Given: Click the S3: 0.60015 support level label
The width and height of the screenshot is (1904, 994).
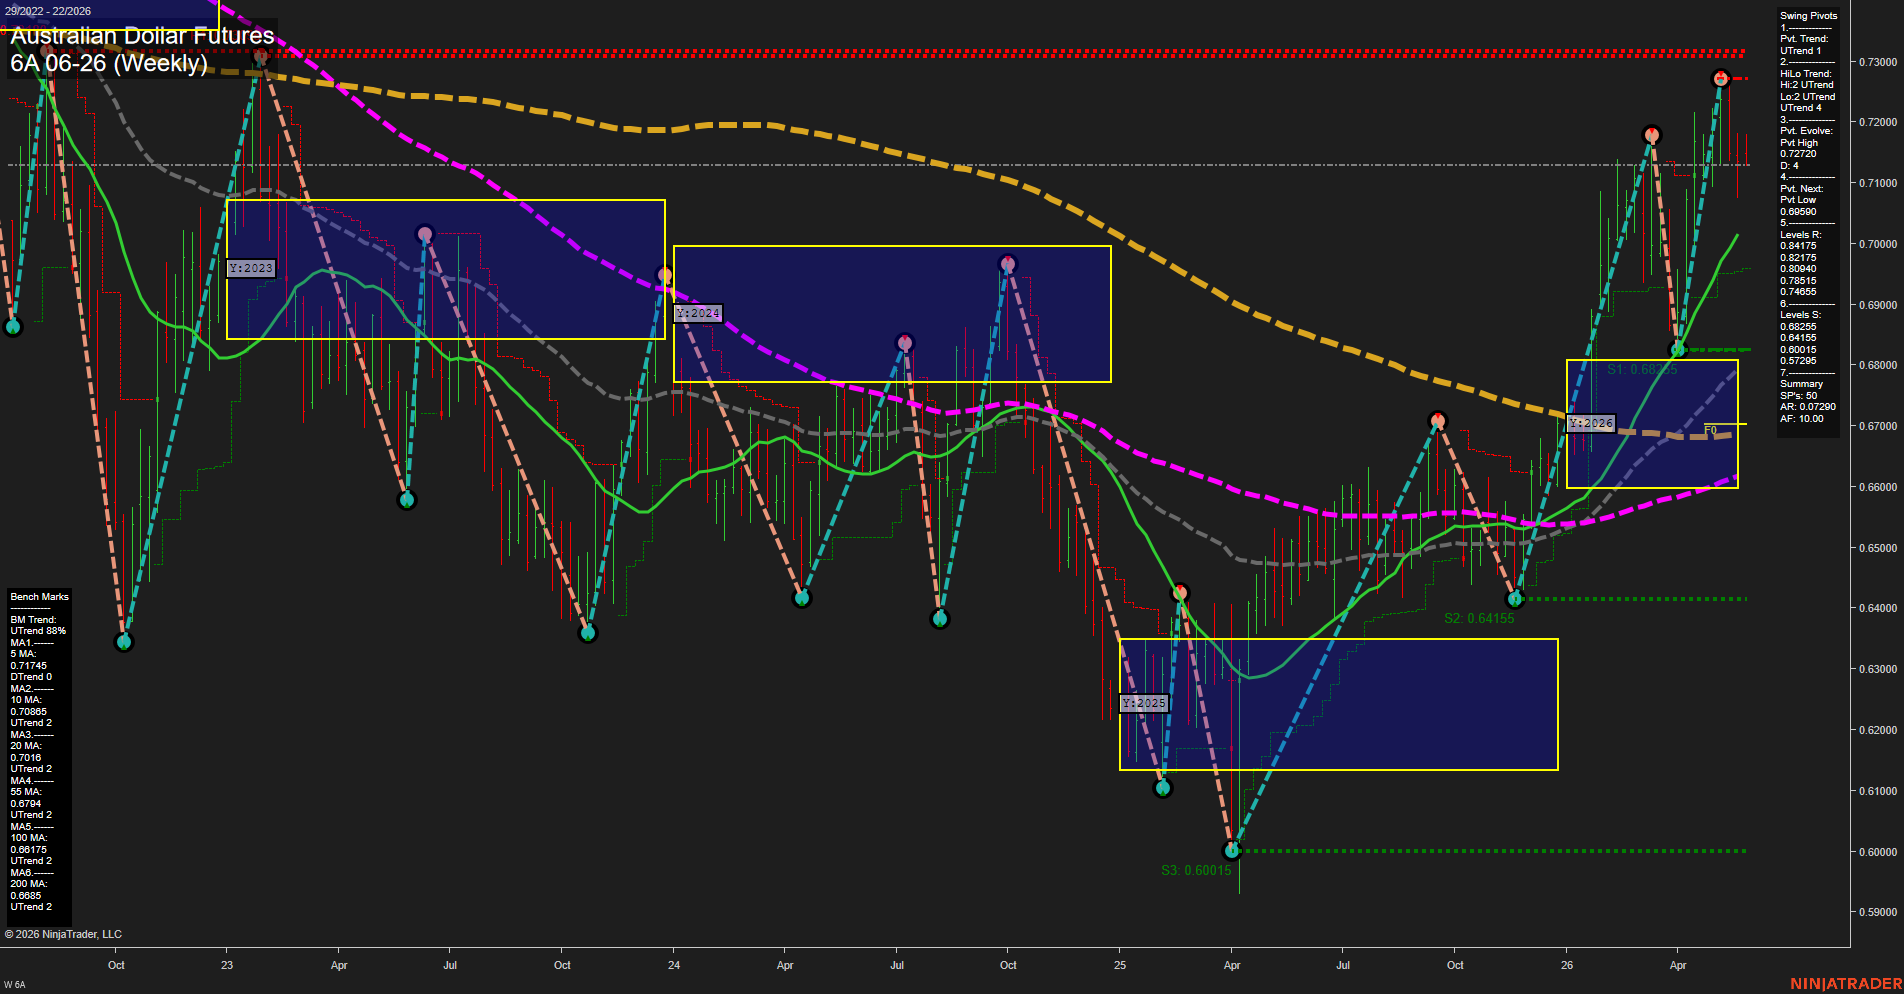Looking at the screenshot, I should (1196, 870).
